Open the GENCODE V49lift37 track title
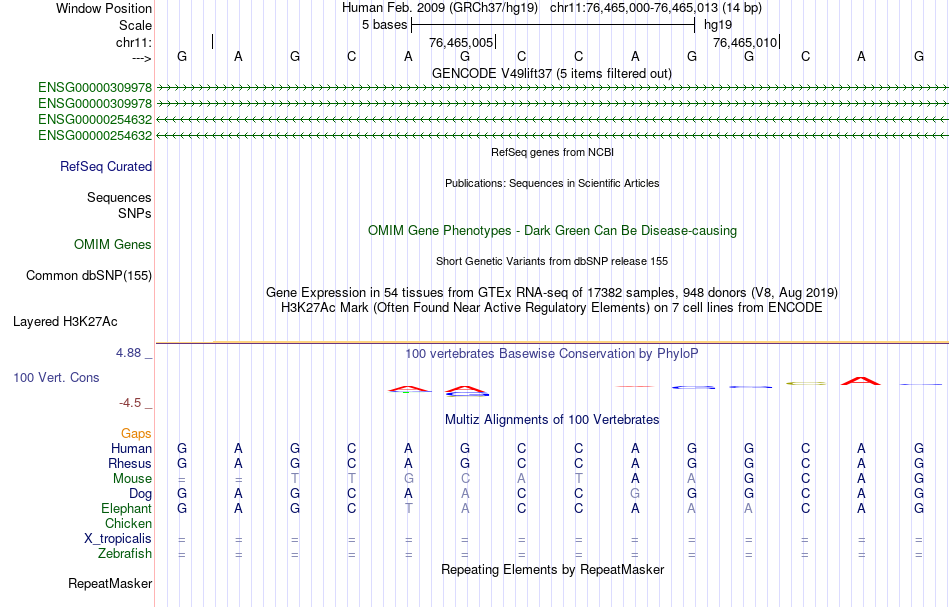 (552, 73)
